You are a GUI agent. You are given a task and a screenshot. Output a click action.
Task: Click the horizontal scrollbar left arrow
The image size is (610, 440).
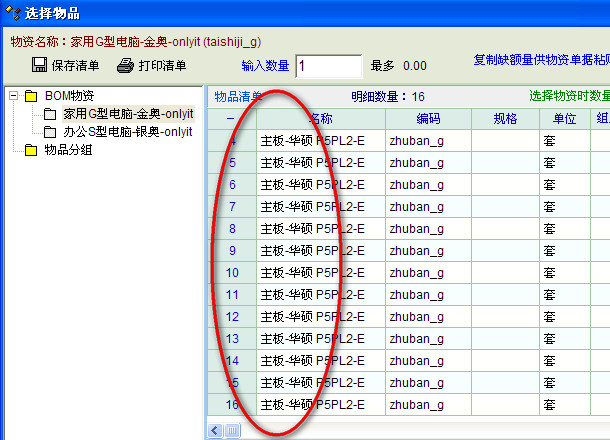point(213,430)
